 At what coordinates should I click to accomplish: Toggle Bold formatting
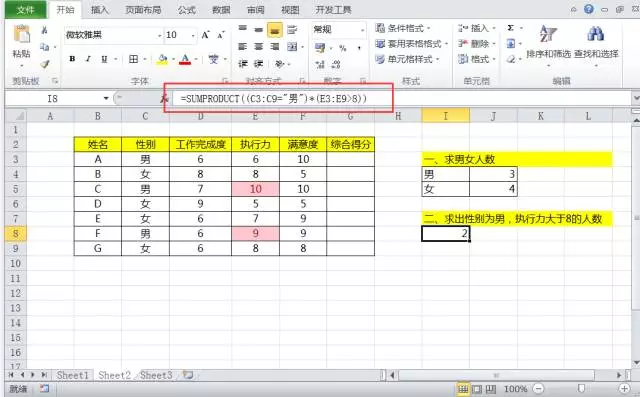(x=72, y=59)
